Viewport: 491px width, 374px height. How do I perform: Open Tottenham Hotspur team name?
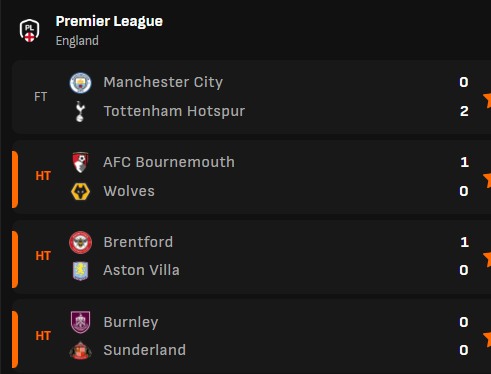[x=174, y=111]
